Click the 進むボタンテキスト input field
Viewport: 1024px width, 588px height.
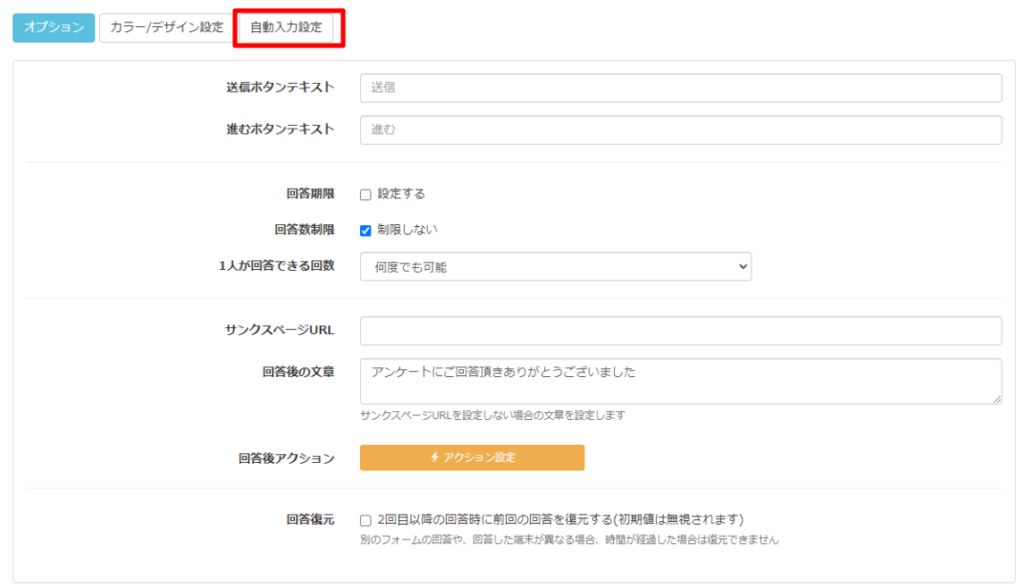pos(680,129)
